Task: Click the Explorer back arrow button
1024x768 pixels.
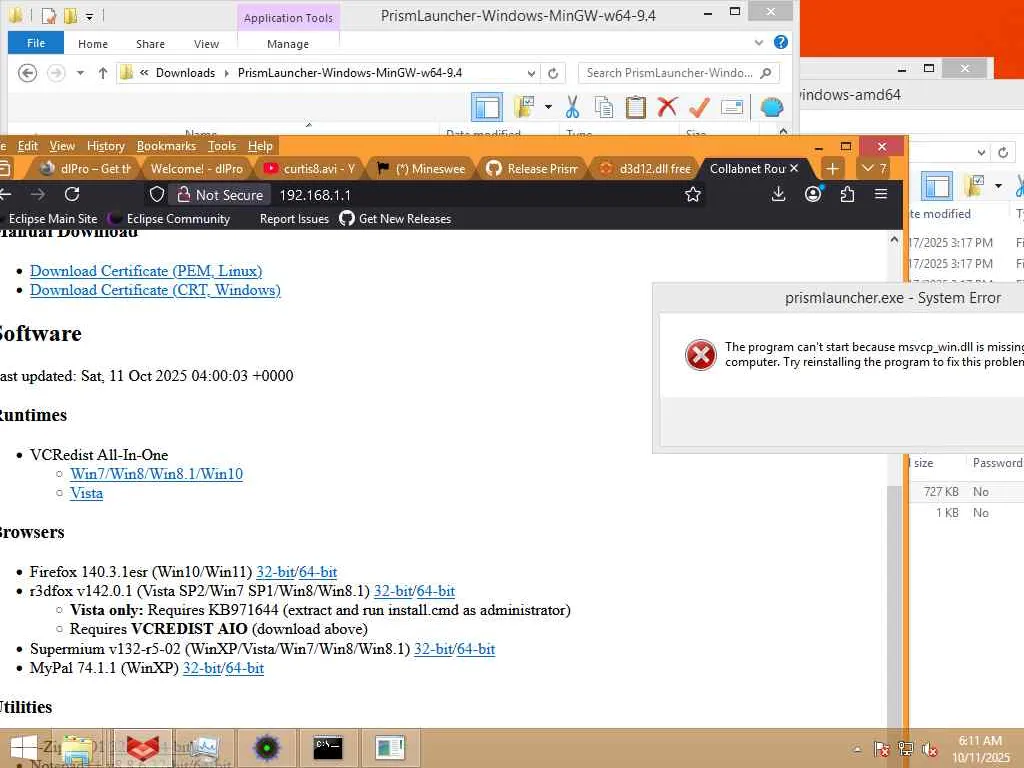Action: tap(27, 72)
